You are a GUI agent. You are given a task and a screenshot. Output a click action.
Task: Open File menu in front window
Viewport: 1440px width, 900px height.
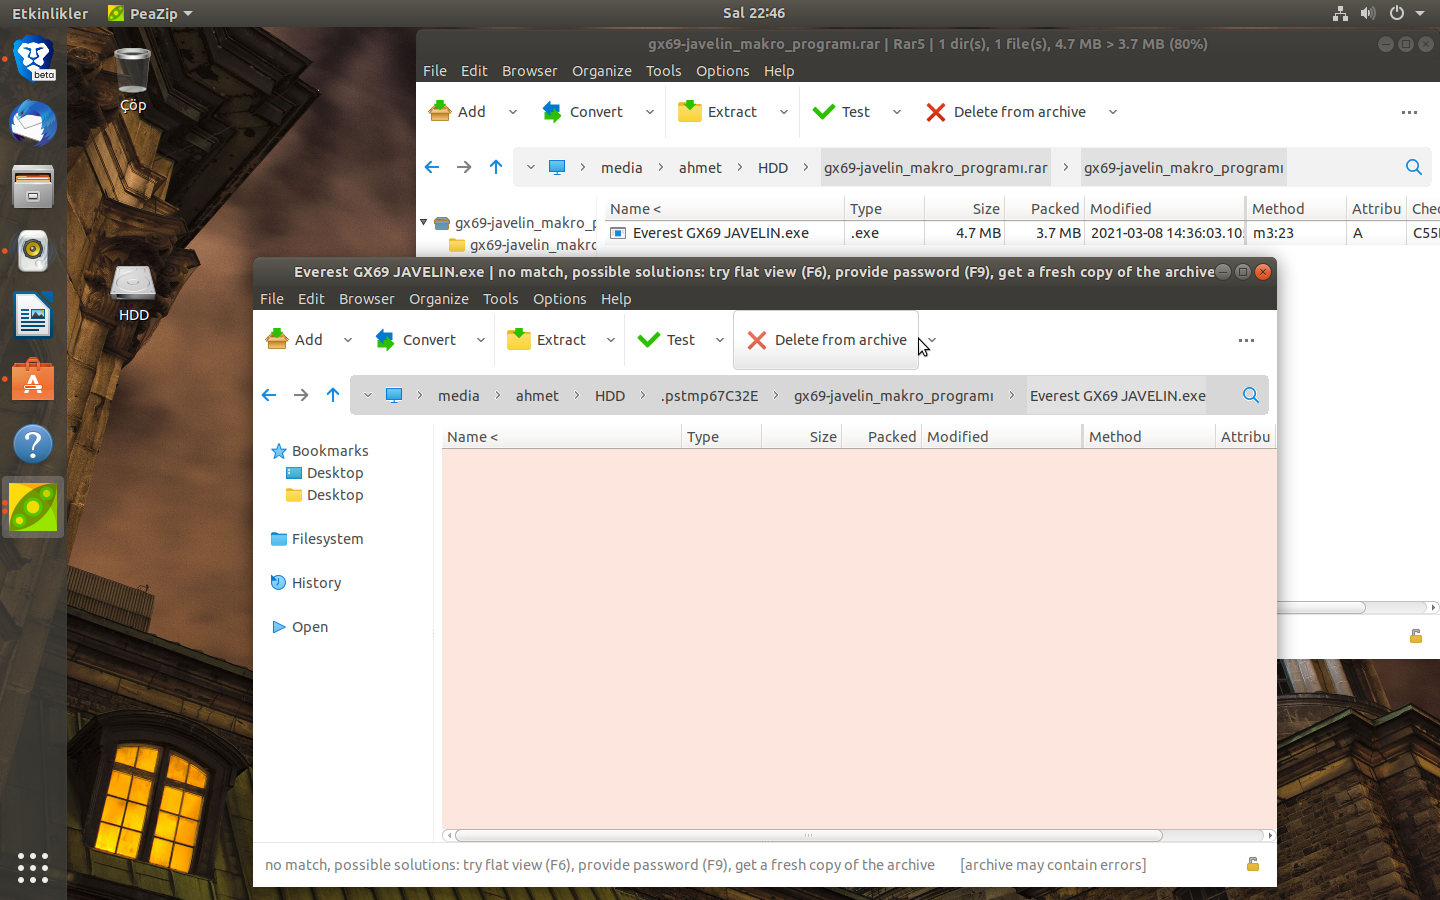click(x=272, y=299)
